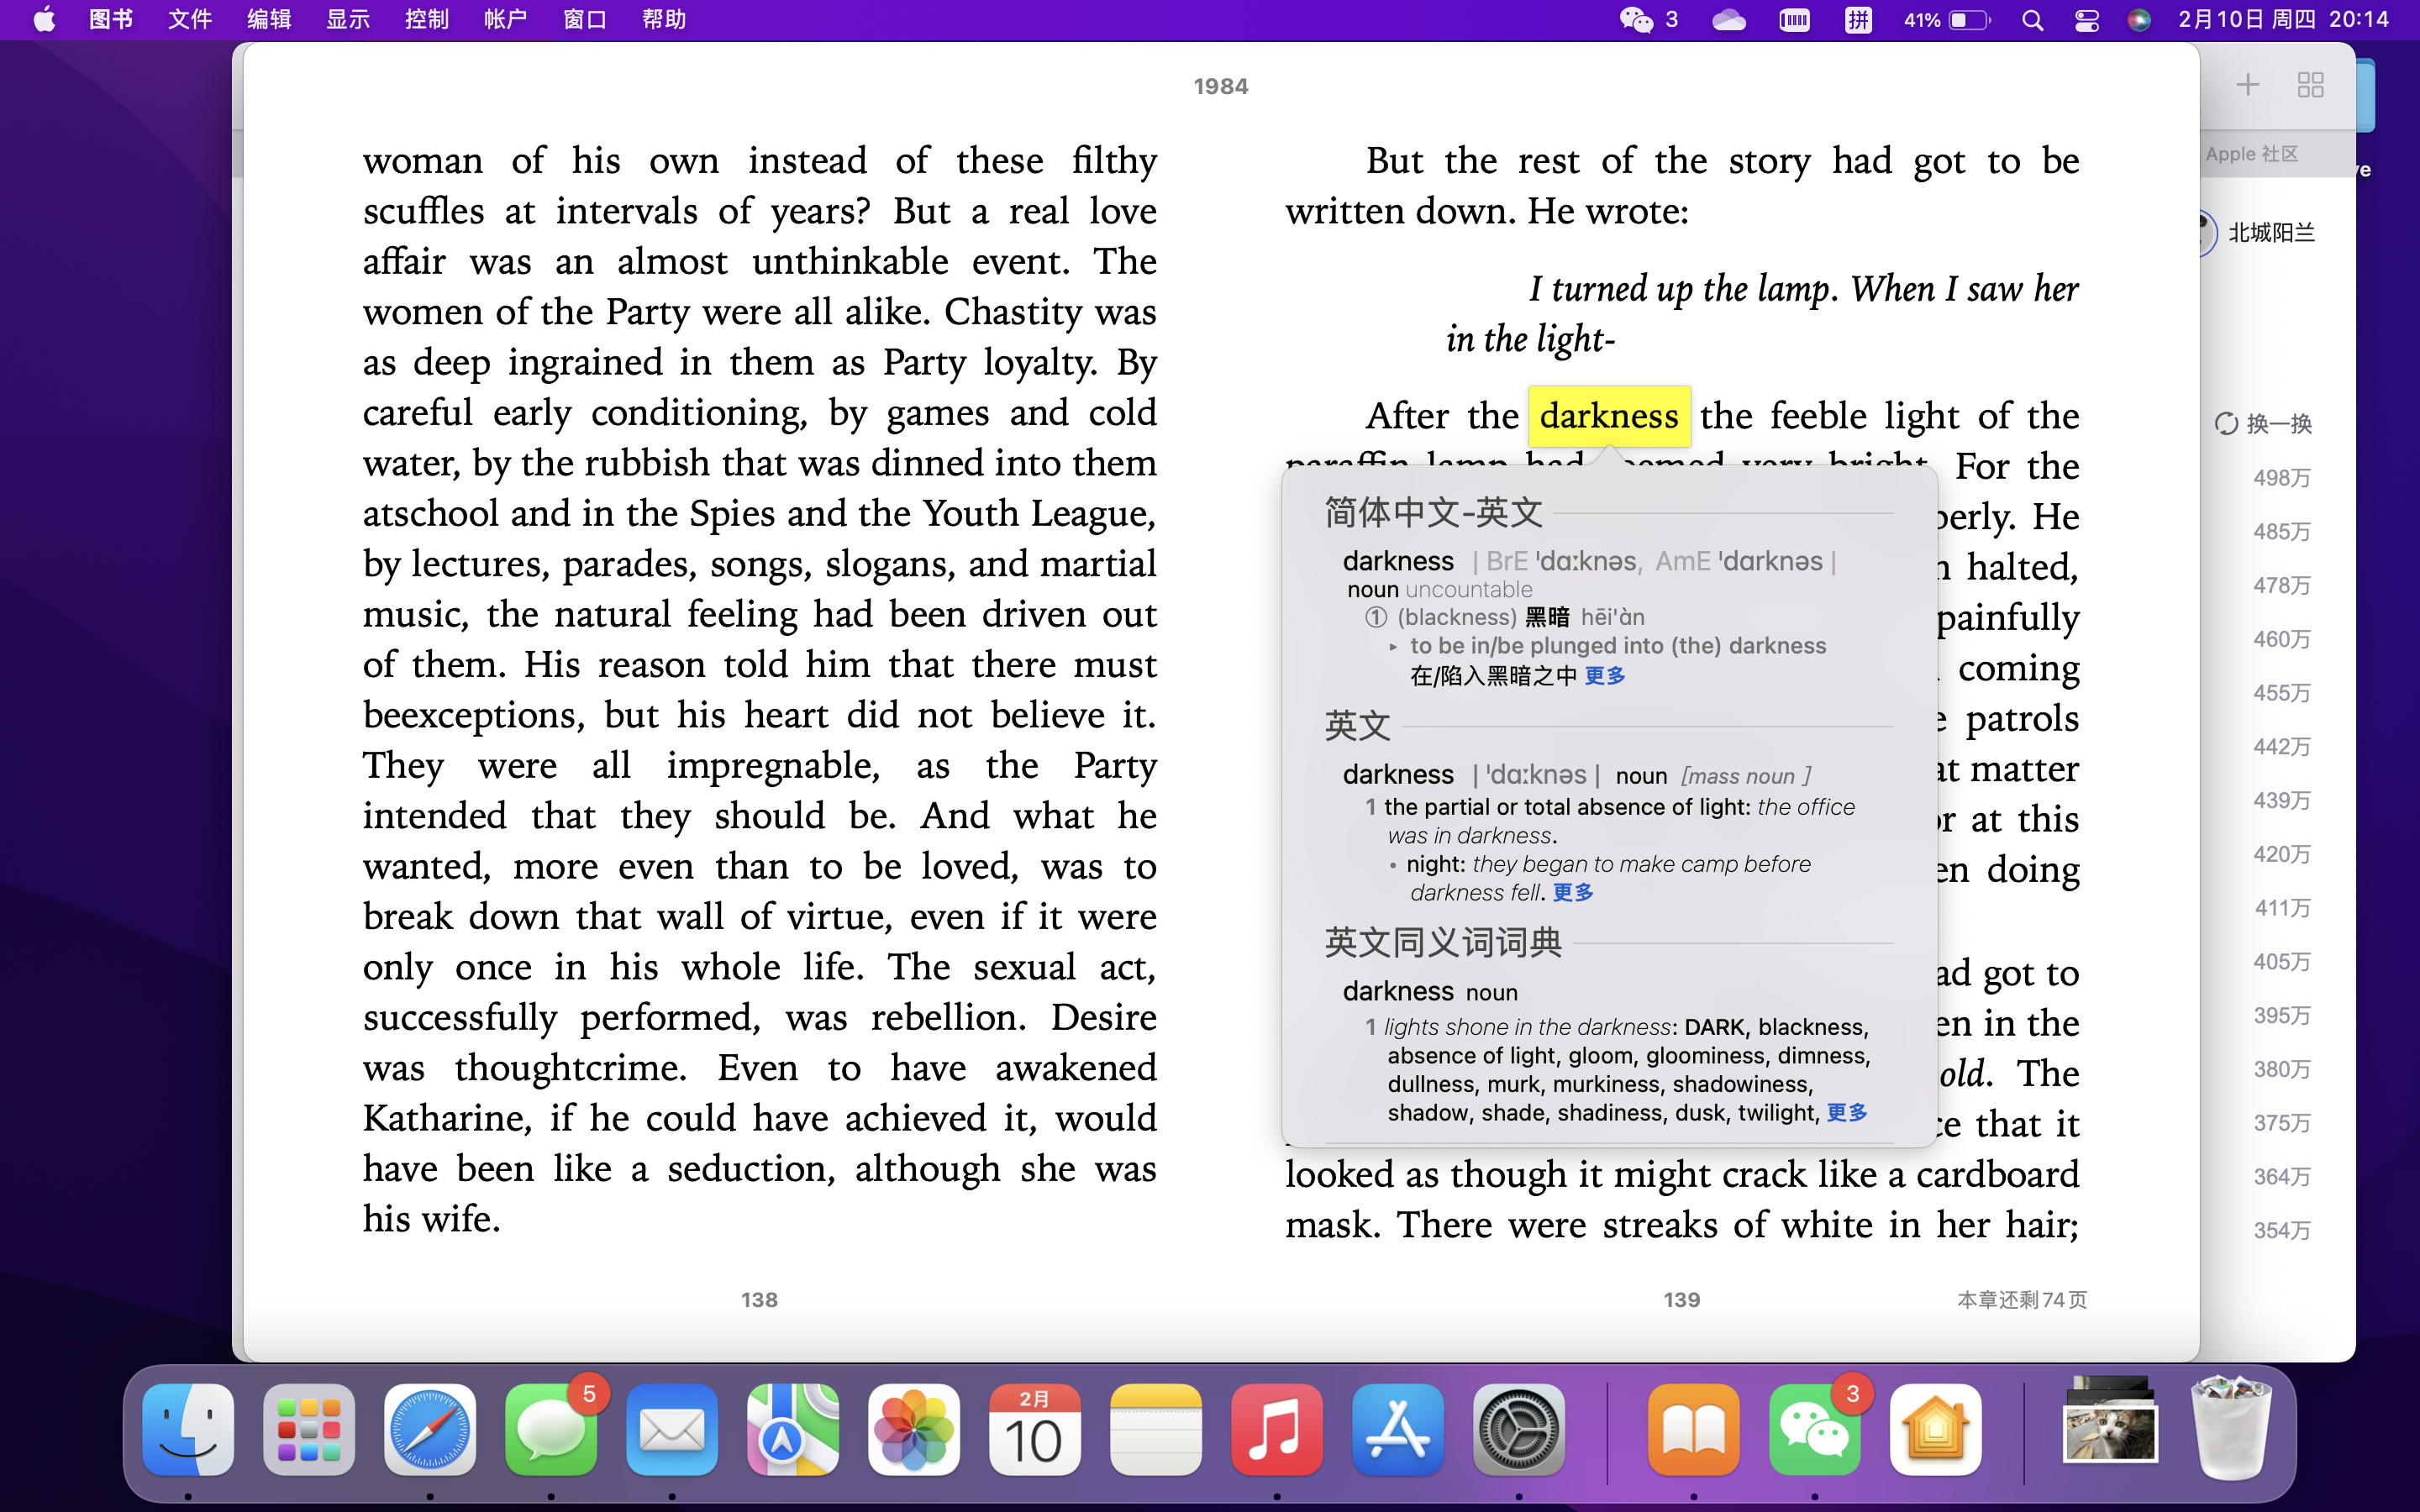Expand more thesaurus synonyms
The width and height of the screenshot is (2420, 1512).
1846,1112
